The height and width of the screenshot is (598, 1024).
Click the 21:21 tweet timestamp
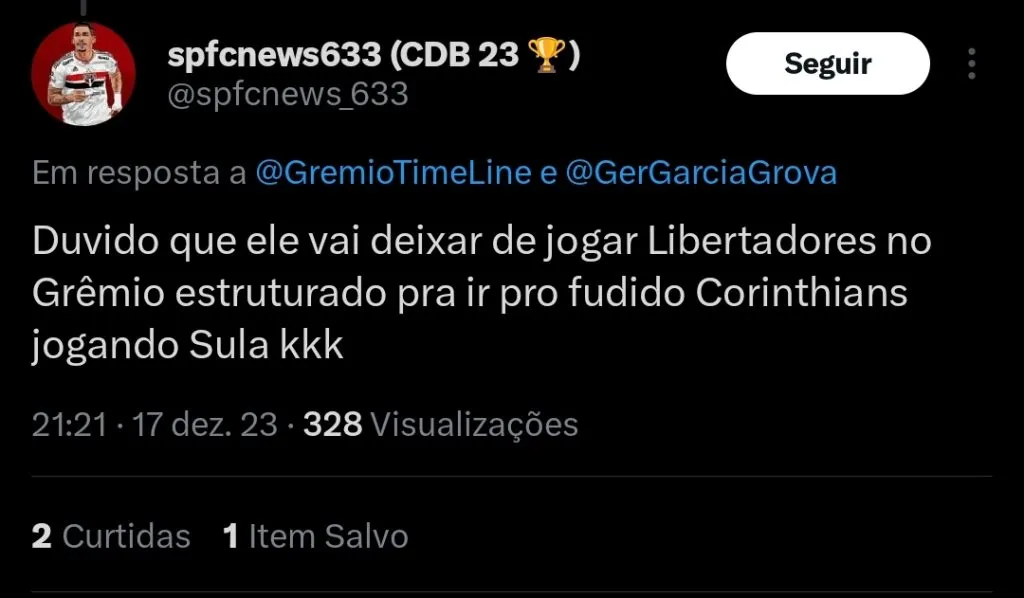pyautogui.click(x=69, y=424)
